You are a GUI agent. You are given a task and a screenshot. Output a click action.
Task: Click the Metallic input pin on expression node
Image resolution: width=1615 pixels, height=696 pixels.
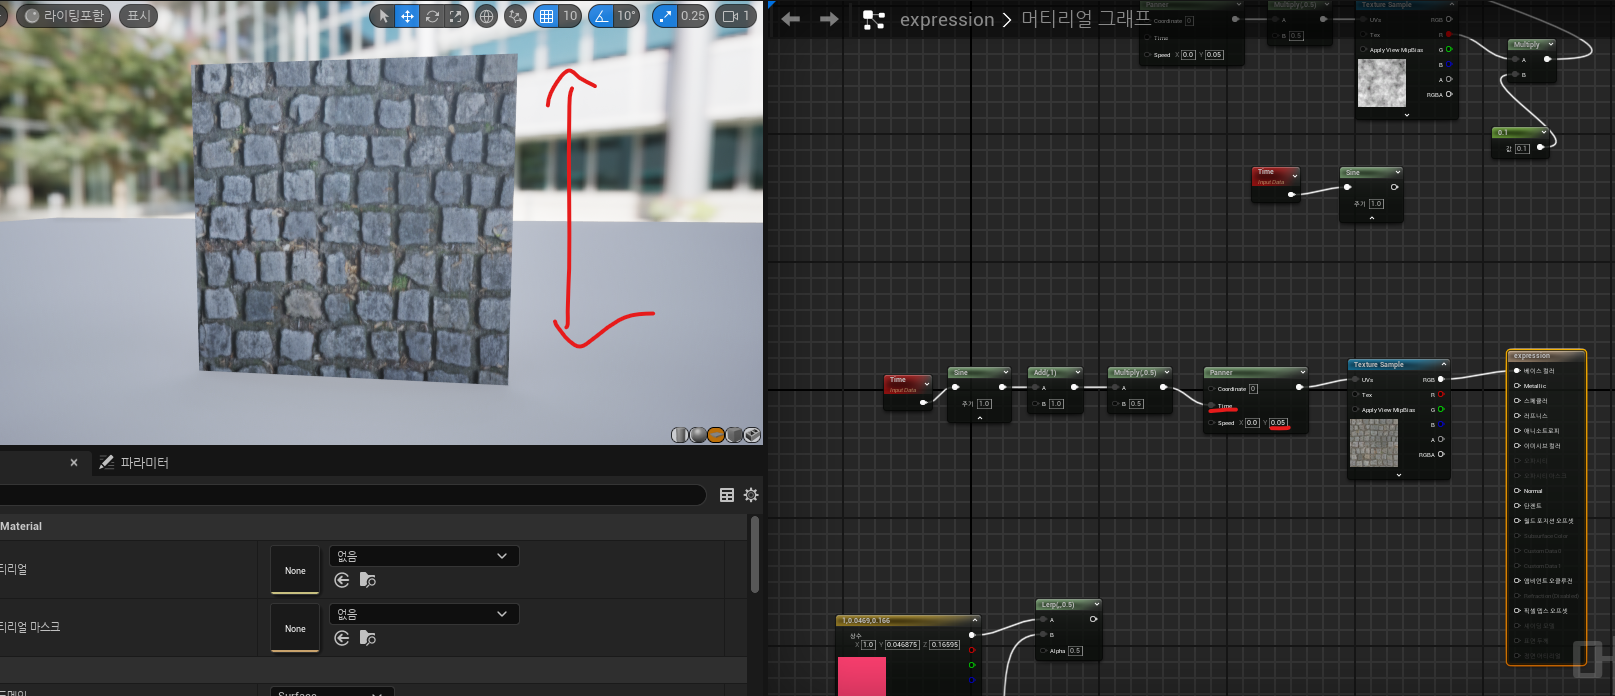pos(1517,386)
